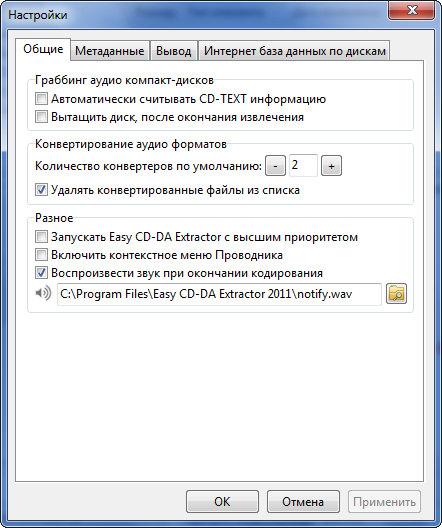Screen dimensions: 442x528
Task: Click the Конвертирование аудио форматов group label
Action: pyautogui.click(x=131, y=144)
